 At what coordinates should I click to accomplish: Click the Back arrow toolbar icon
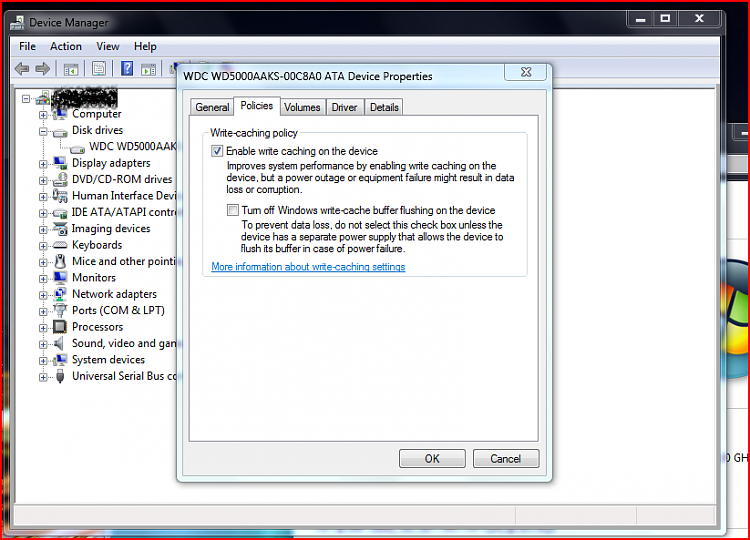pyautogui.click(x=22, y=69)
